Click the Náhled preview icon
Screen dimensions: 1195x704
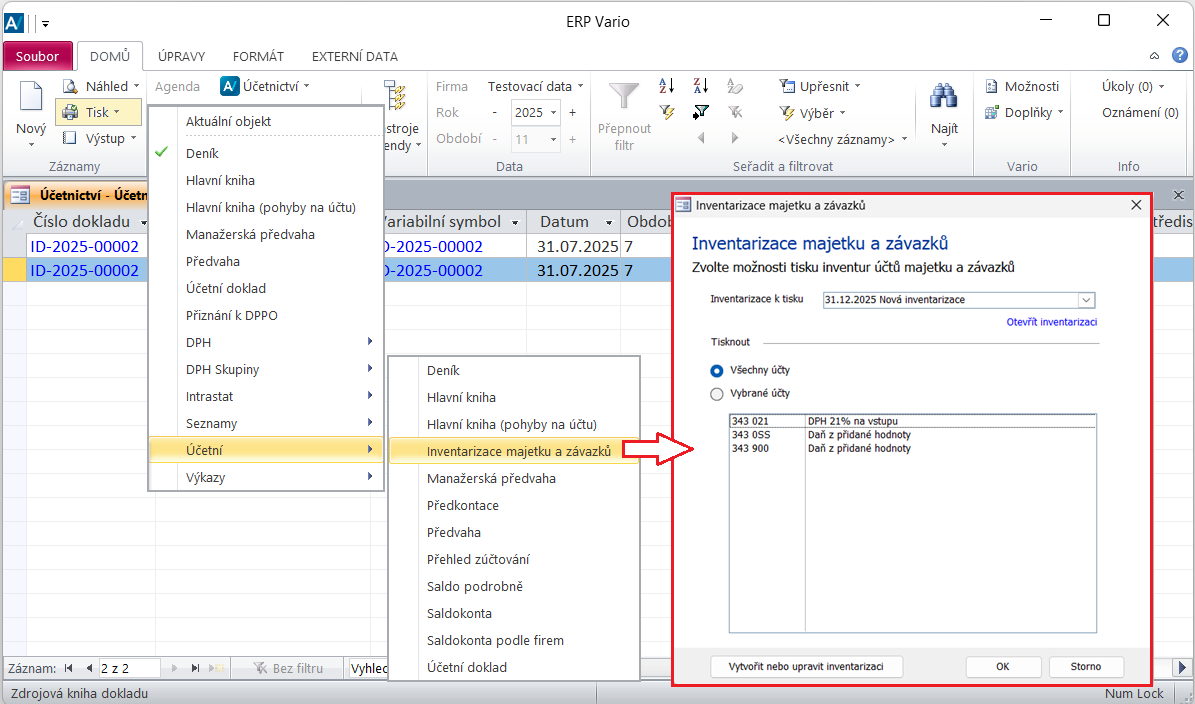(x=70, y=86)
